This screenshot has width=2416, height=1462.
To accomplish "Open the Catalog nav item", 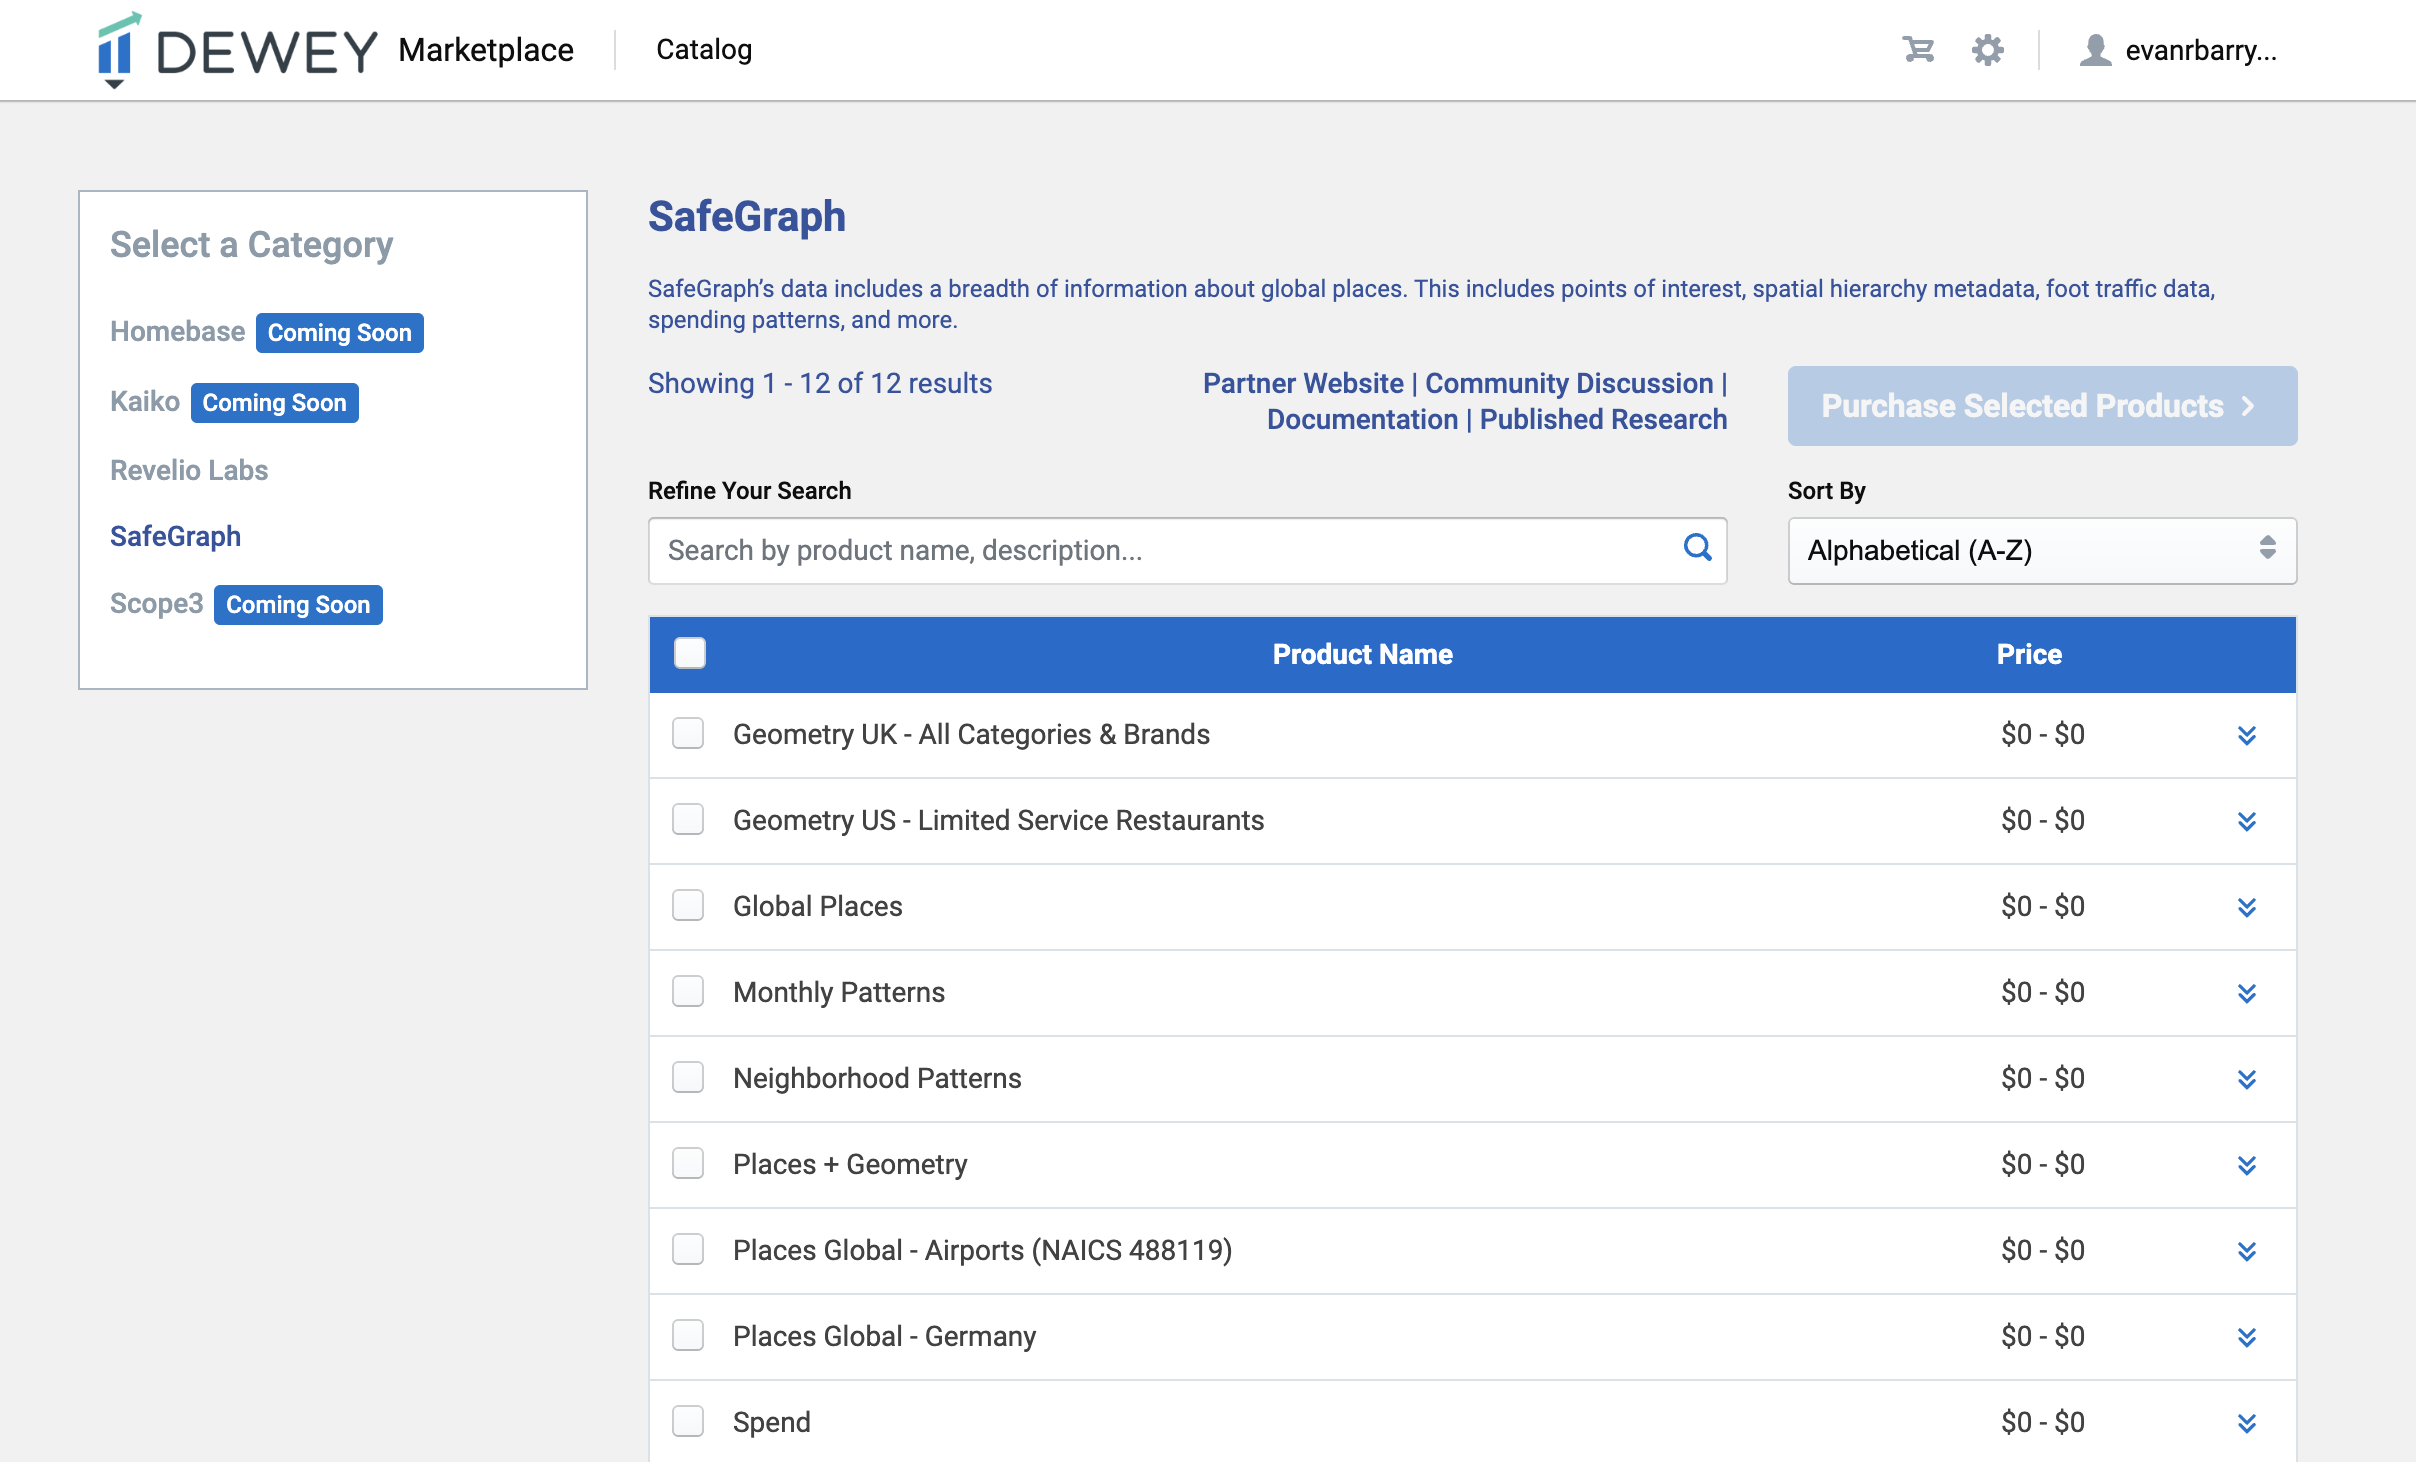I will click(704, 50).
